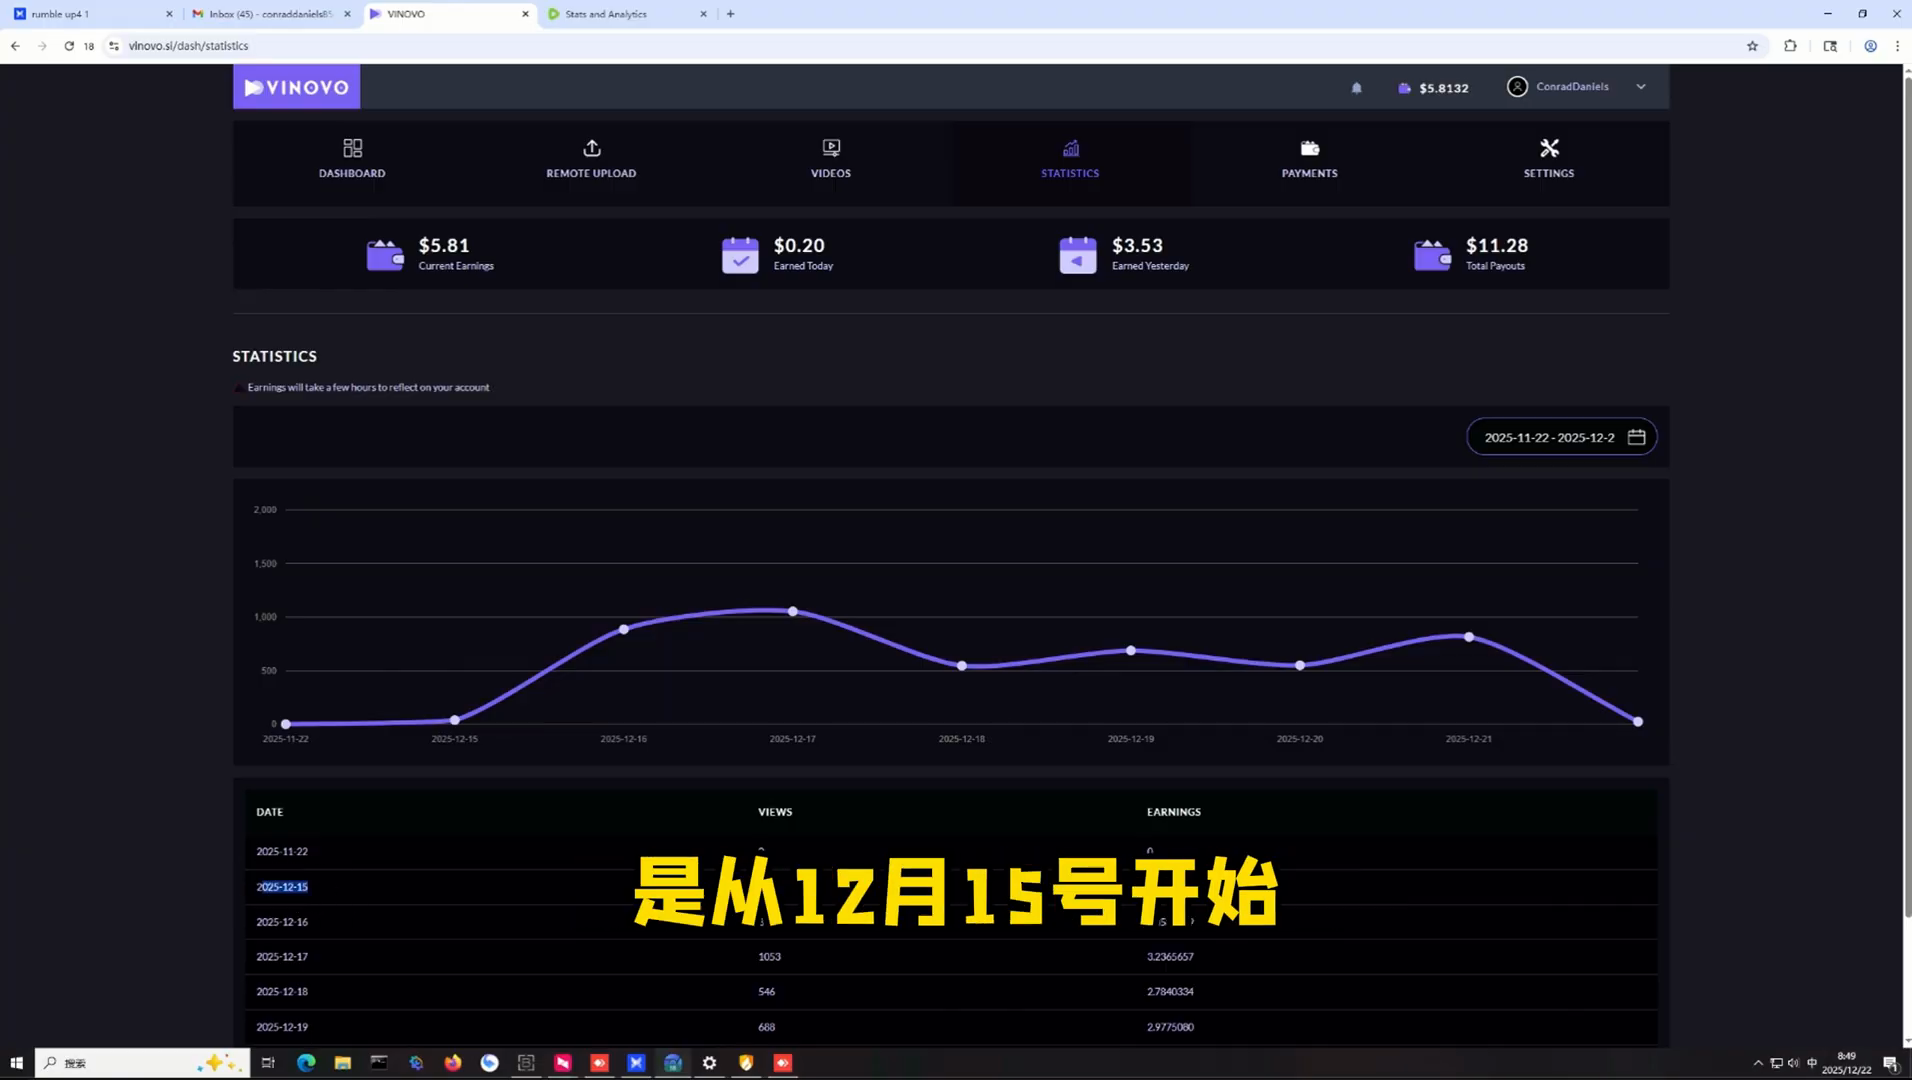Click the VINOVO logo
This screenshot has height=1080, width=1912.
pyautogui.click(x=296, y=87)
